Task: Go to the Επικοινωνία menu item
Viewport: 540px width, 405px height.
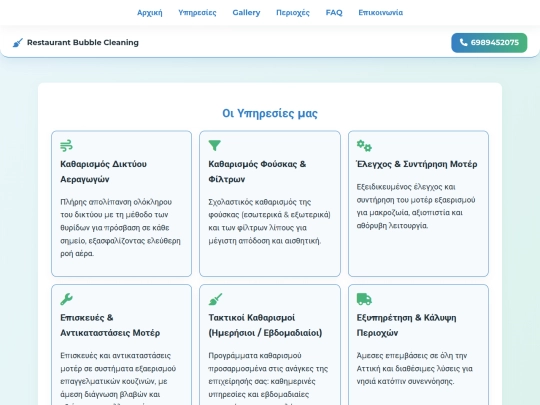Action: click(x=381, y=13)
